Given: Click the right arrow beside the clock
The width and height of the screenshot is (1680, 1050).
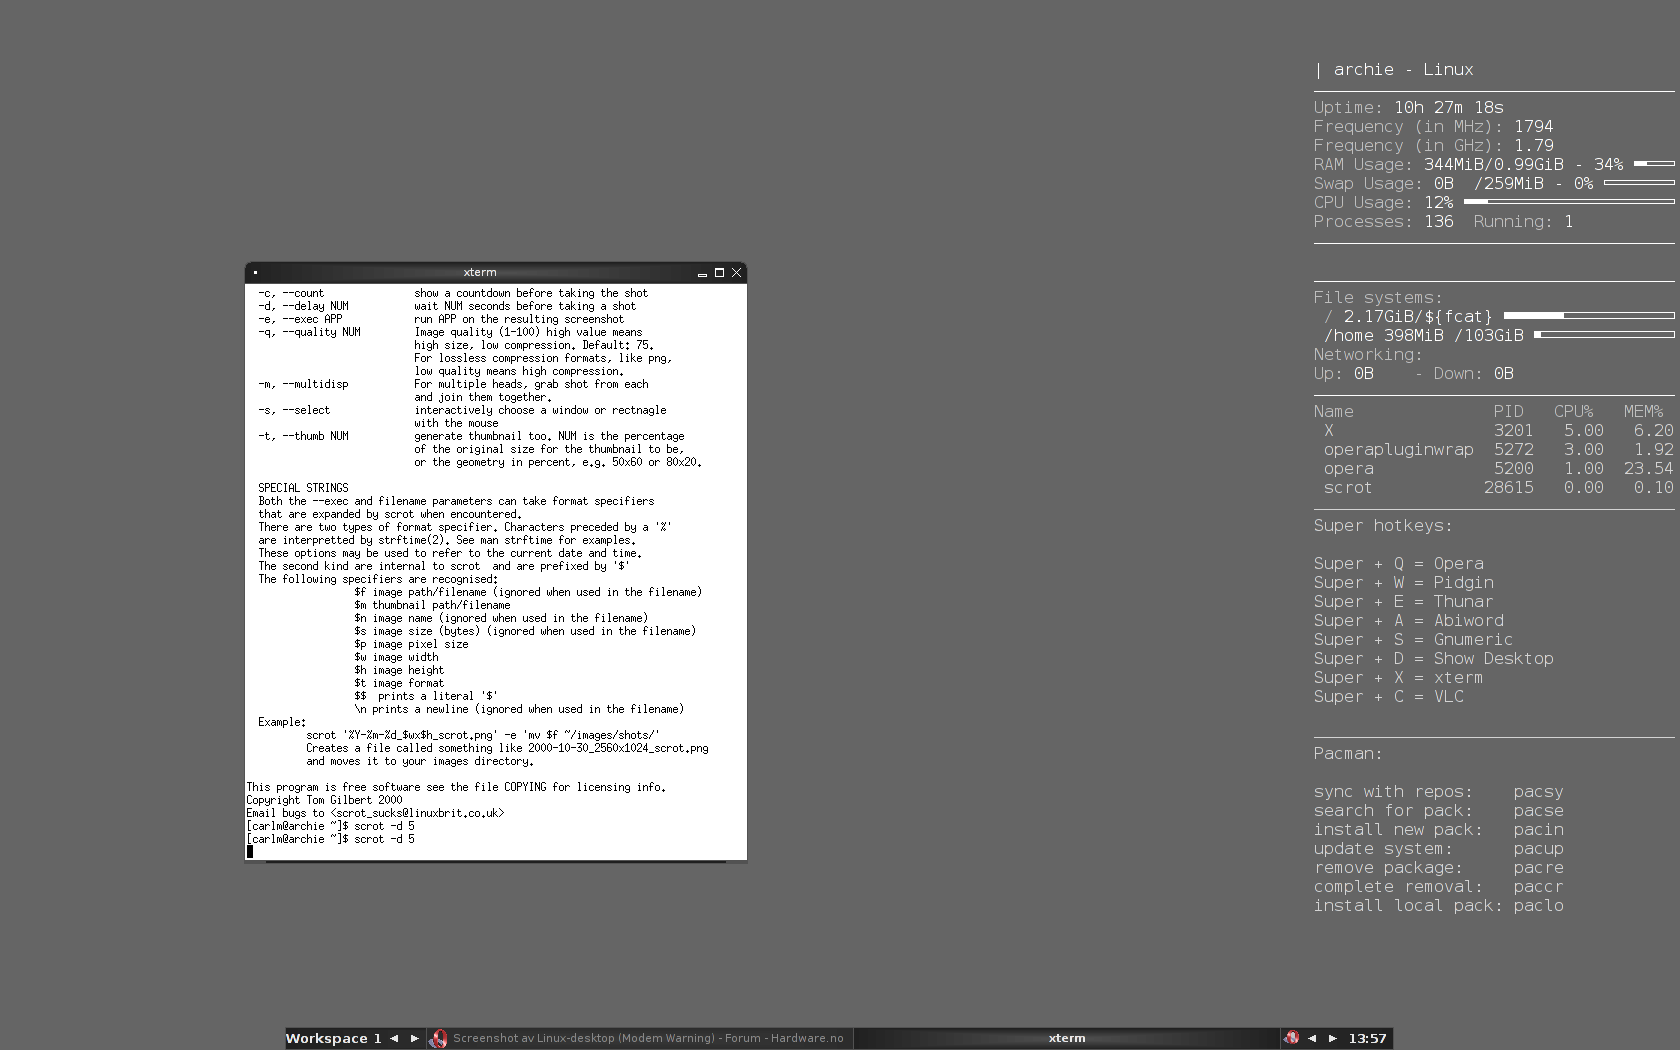Looking at the screenshot, I should pos(1332,1039).
